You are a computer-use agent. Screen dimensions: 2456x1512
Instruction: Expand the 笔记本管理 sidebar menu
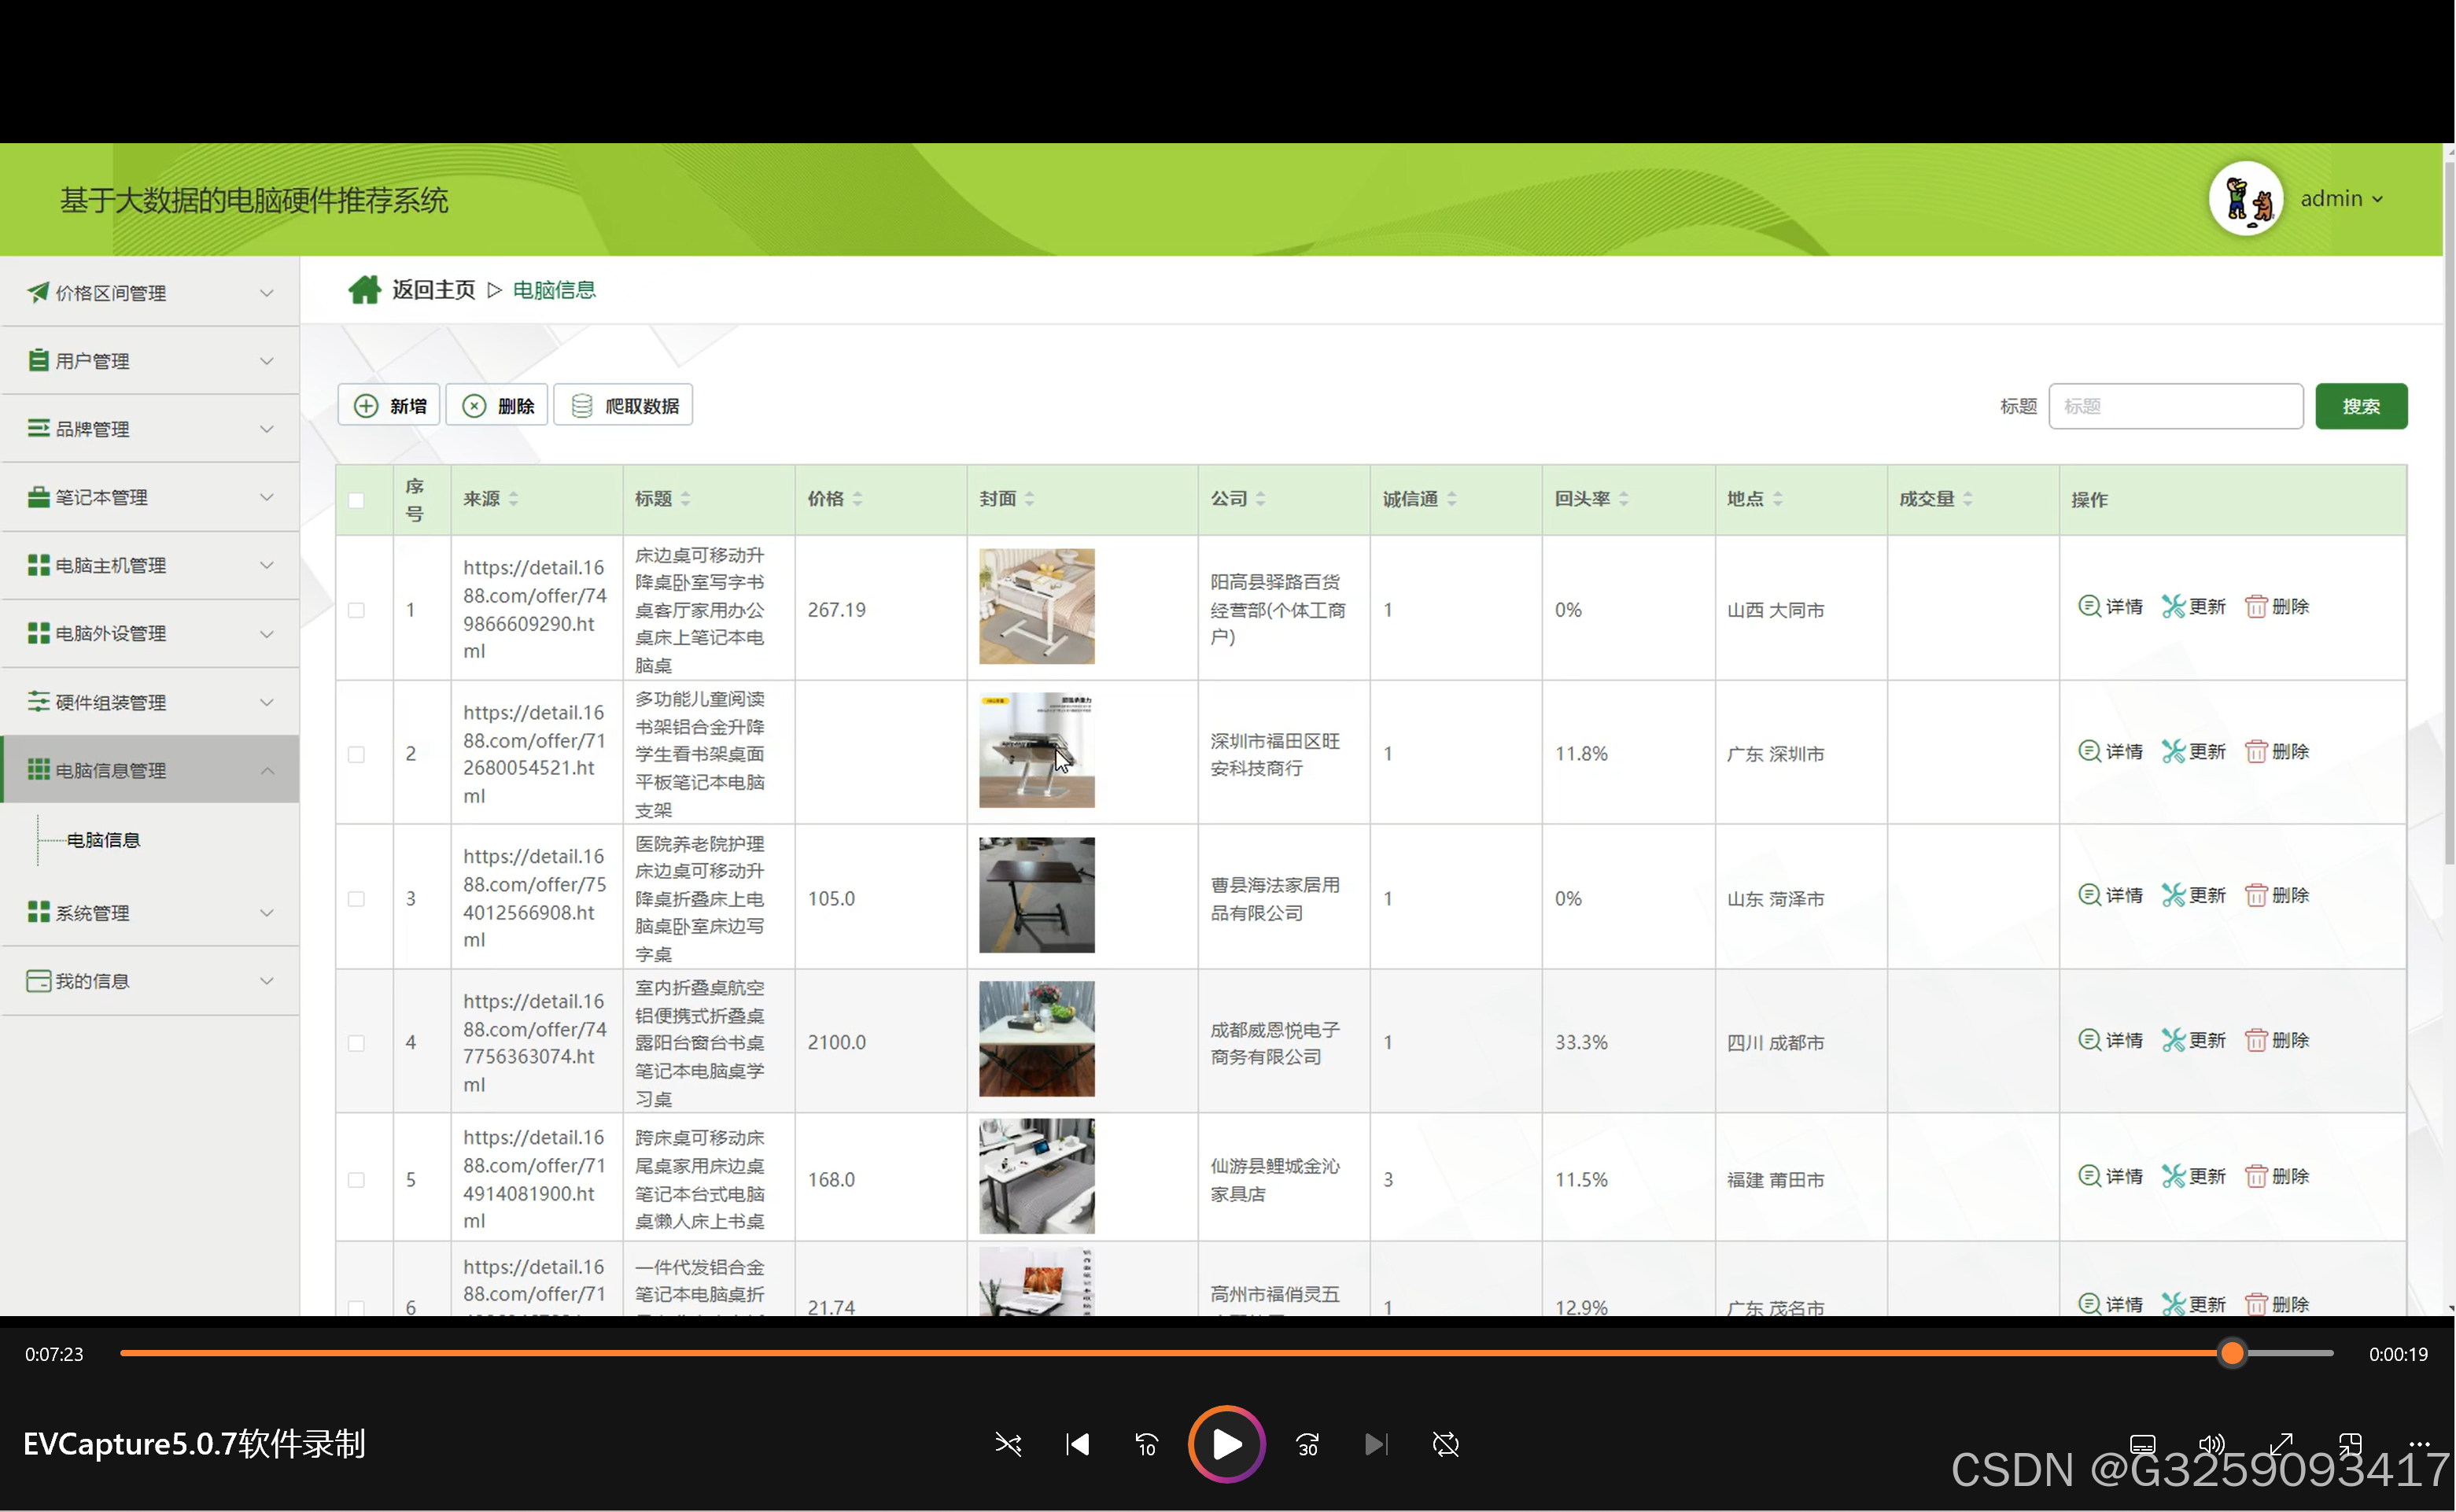coord(150,497)
